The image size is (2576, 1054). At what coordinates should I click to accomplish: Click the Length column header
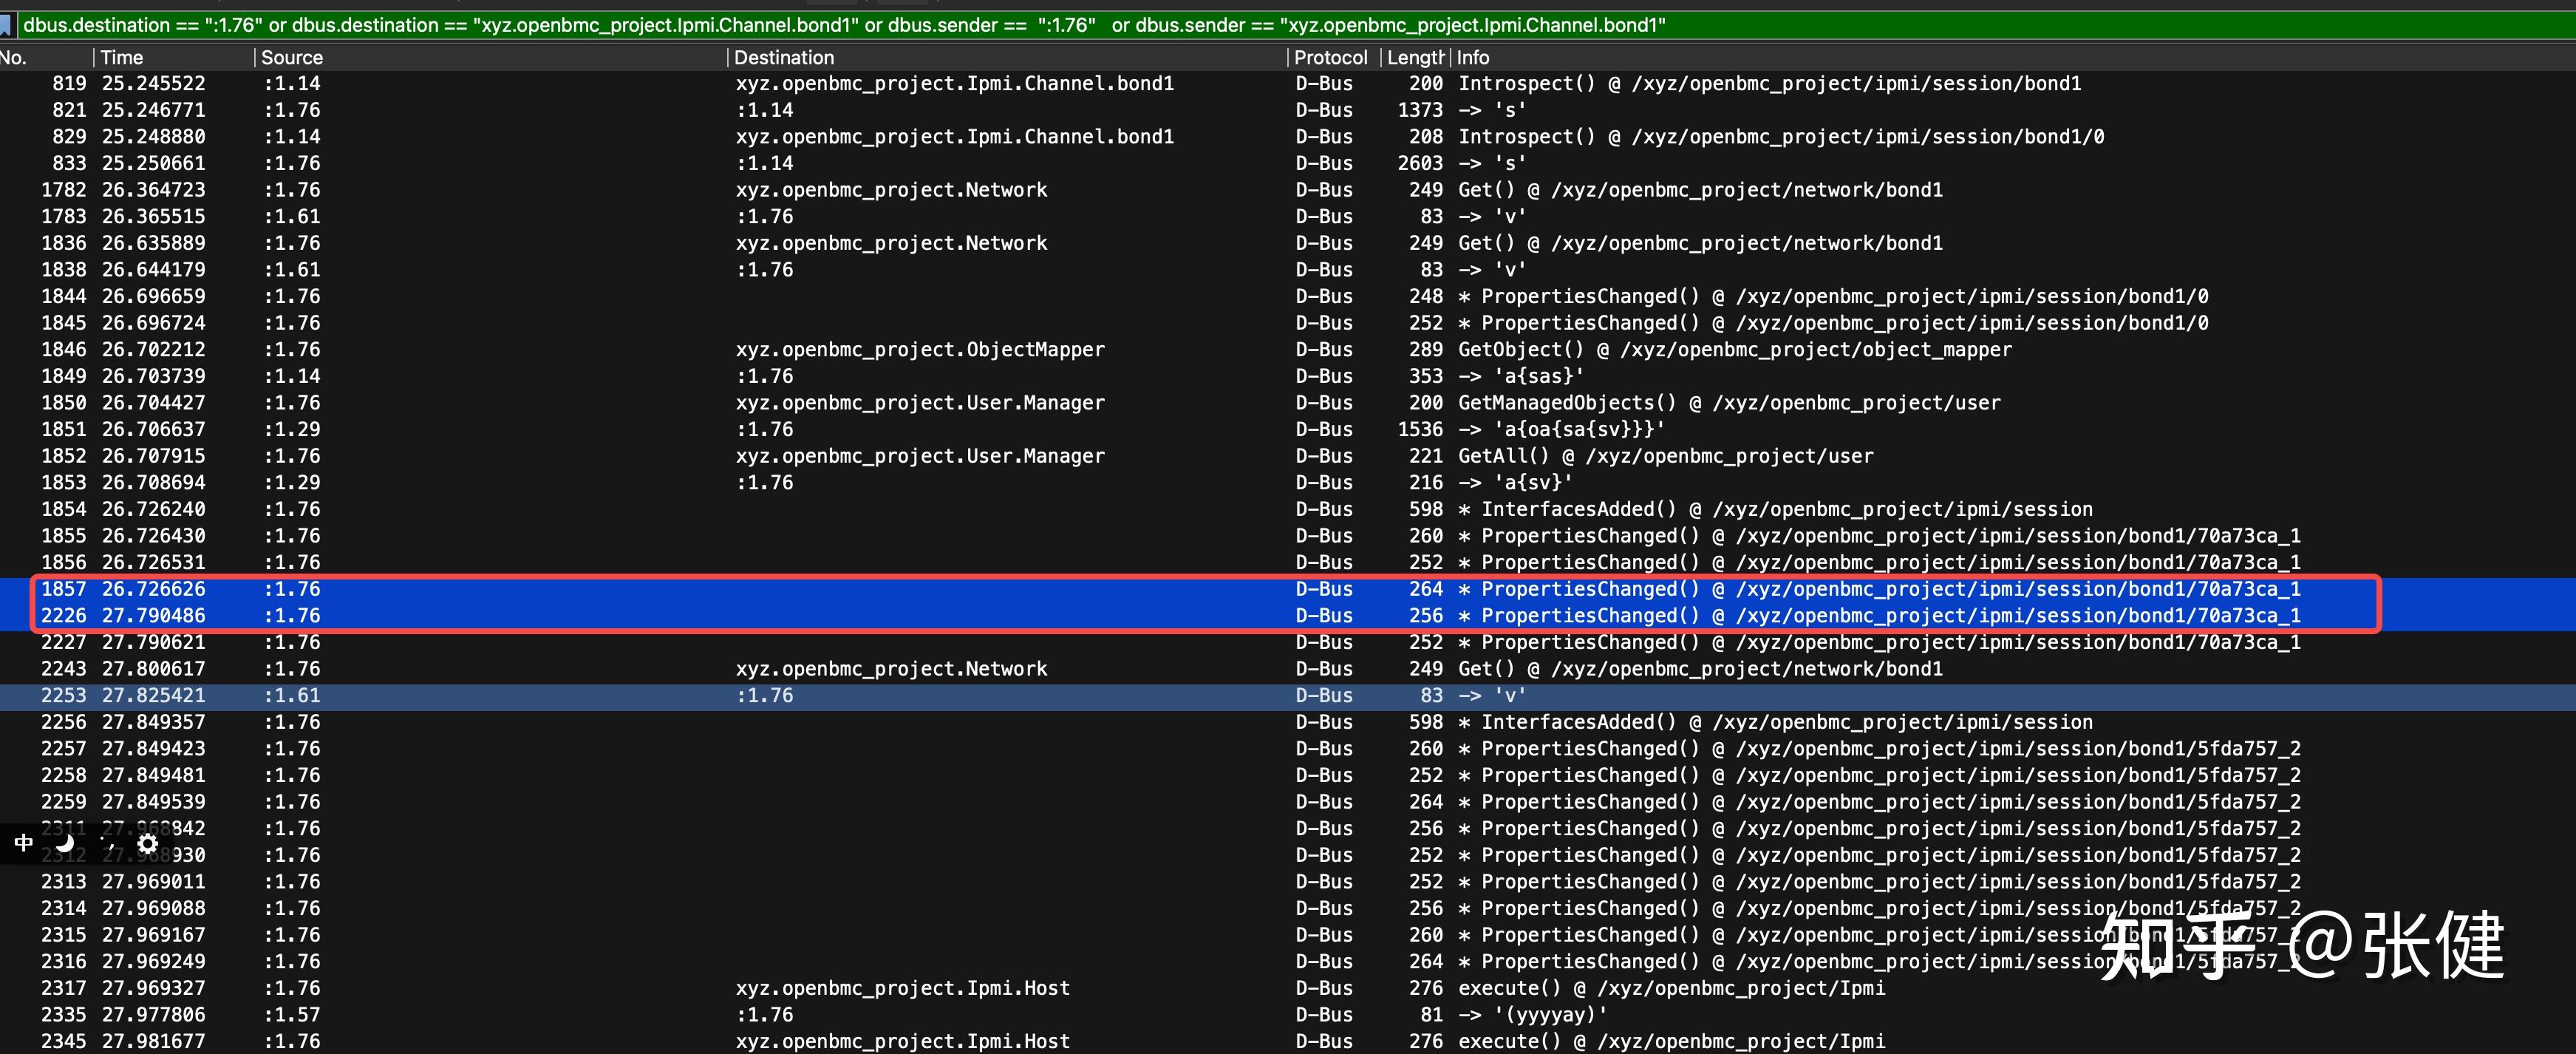1414,58
